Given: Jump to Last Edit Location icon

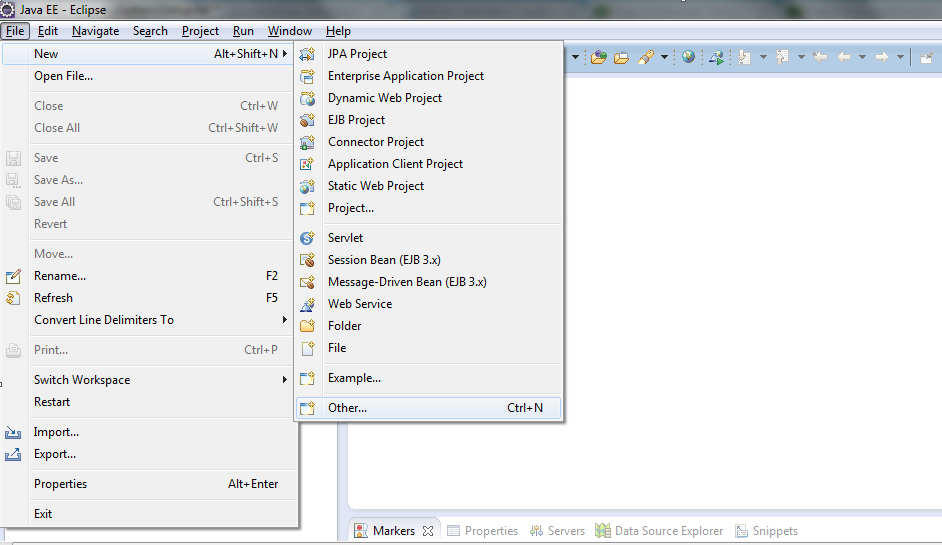Looking at the screenshot, I should [x=820, y=58].
